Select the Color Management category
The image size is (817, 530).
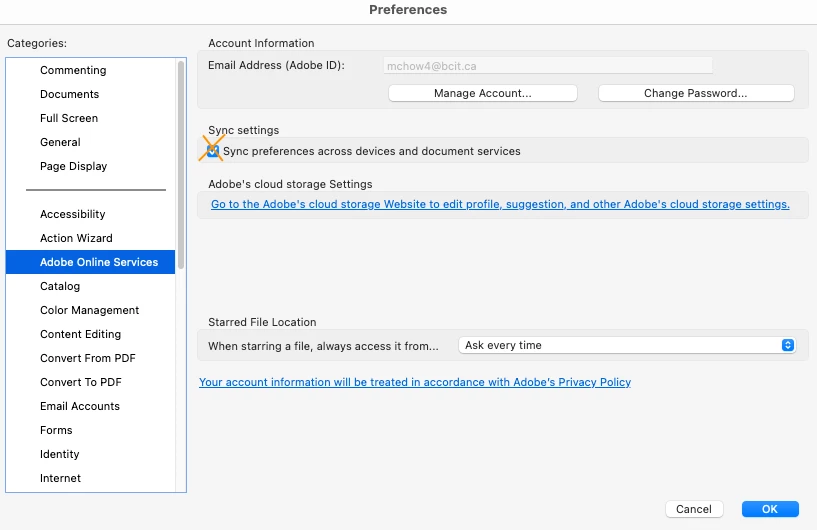click(89, 310)
